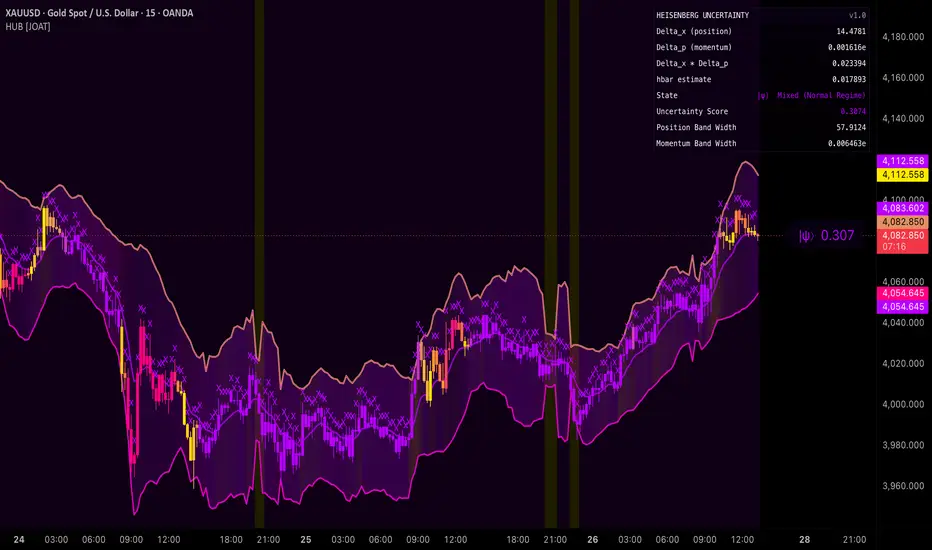Click the first yellow vertical session band
932x550 pixels.
[x=260, y=264]
